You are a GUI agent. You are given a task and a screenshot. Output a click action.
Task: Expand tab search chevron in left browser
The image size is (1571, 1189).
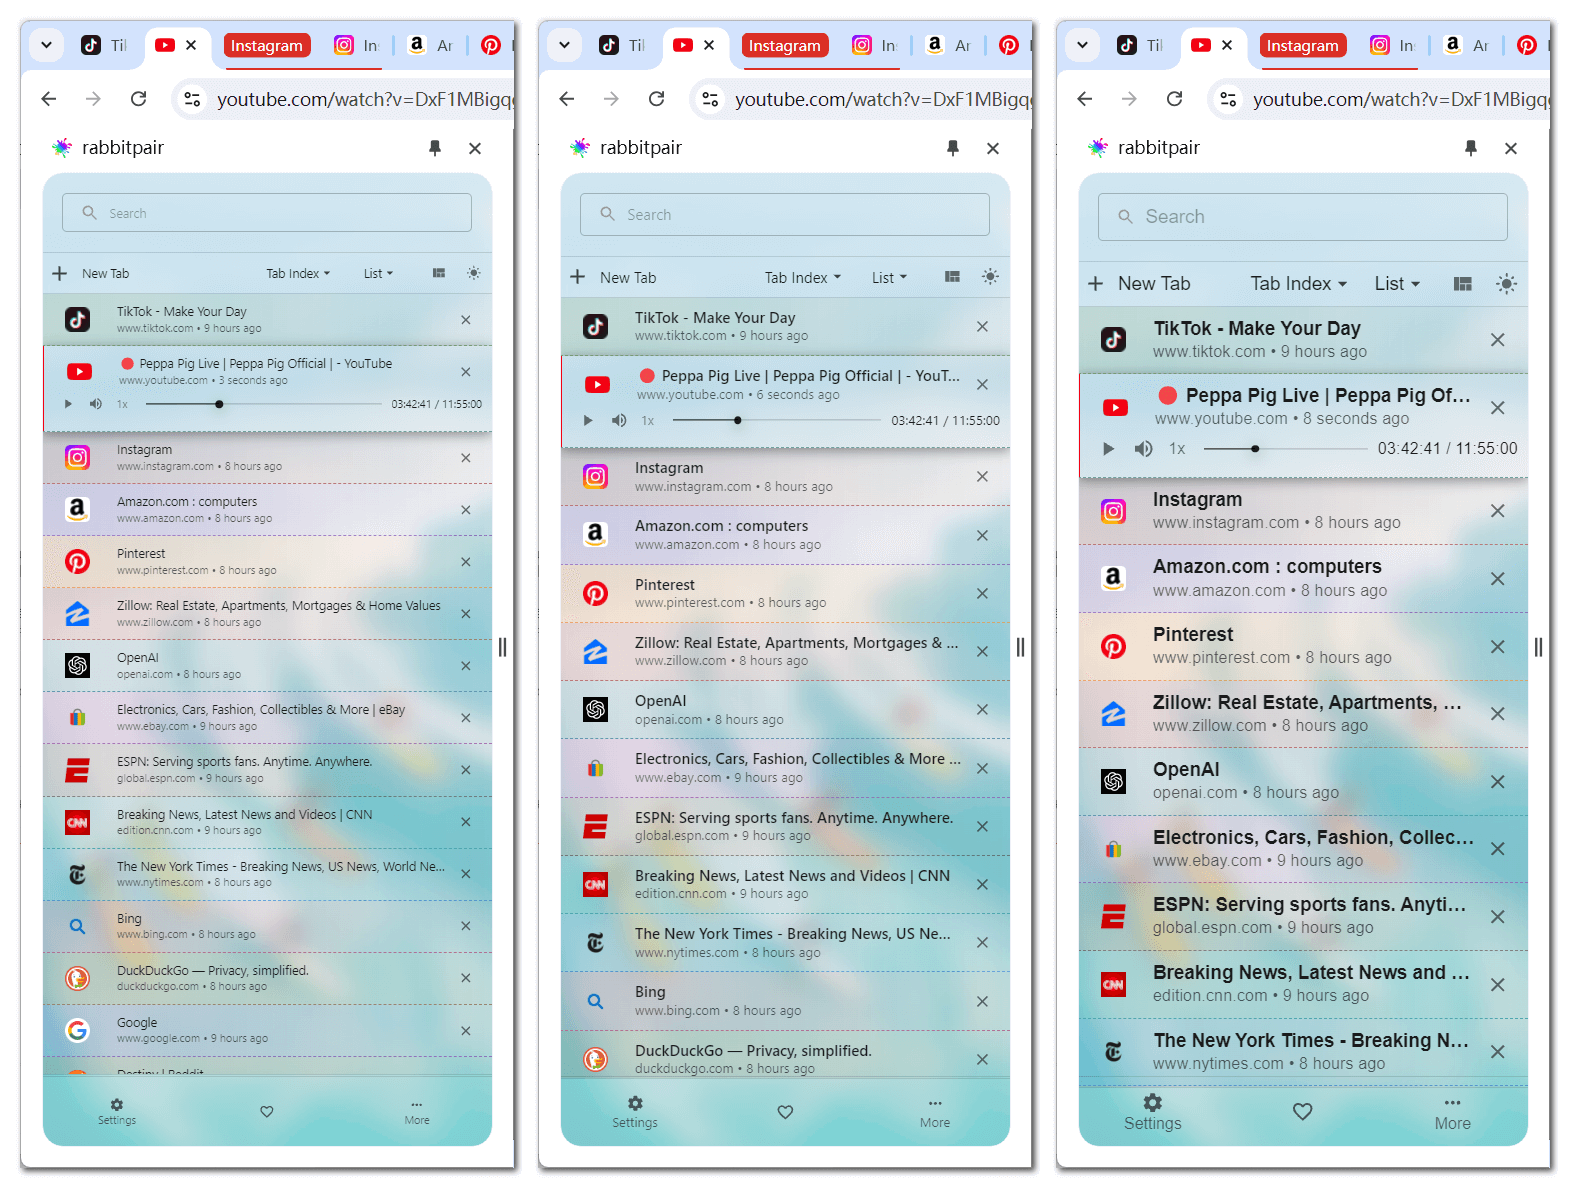pos(46,45)
